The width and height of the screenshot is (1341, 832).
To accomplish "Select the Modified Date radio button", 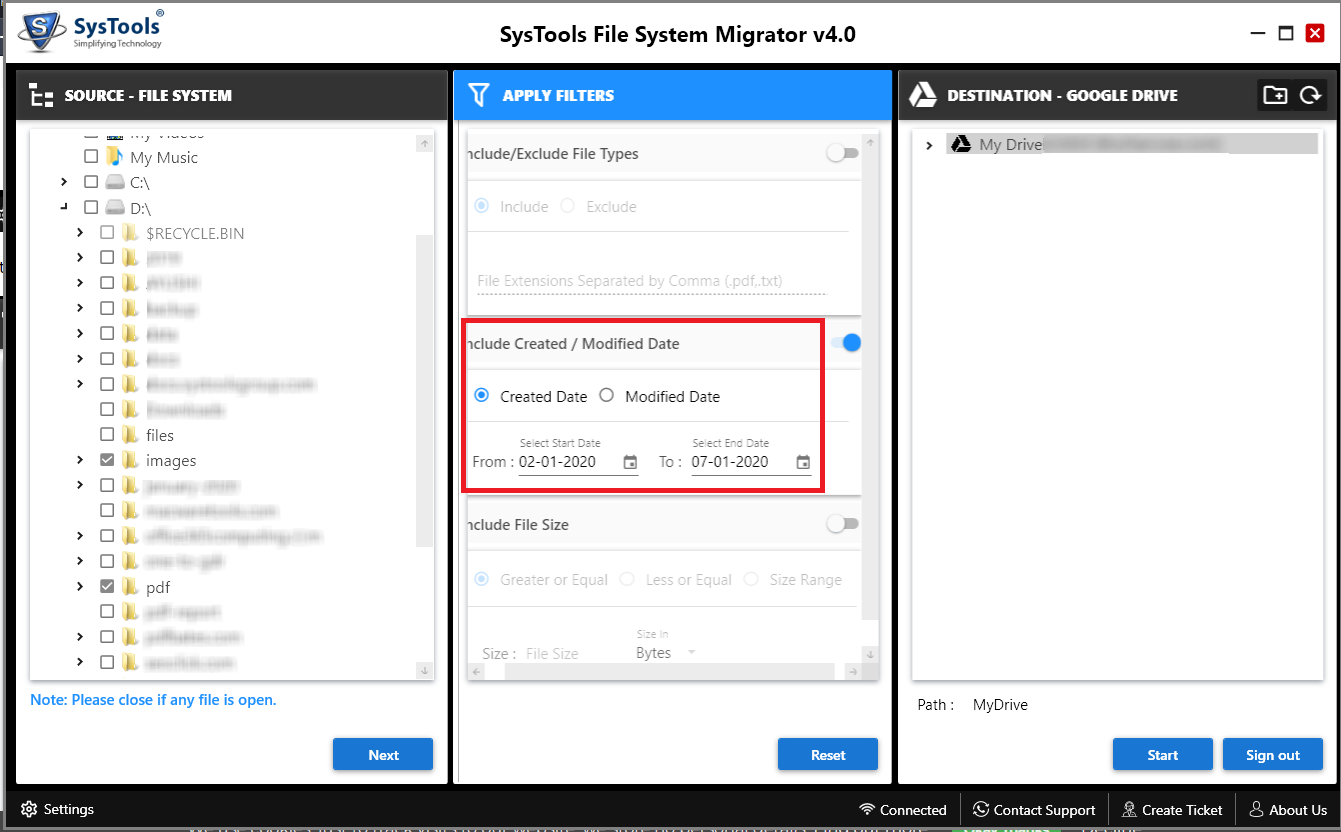I will 606,396.
